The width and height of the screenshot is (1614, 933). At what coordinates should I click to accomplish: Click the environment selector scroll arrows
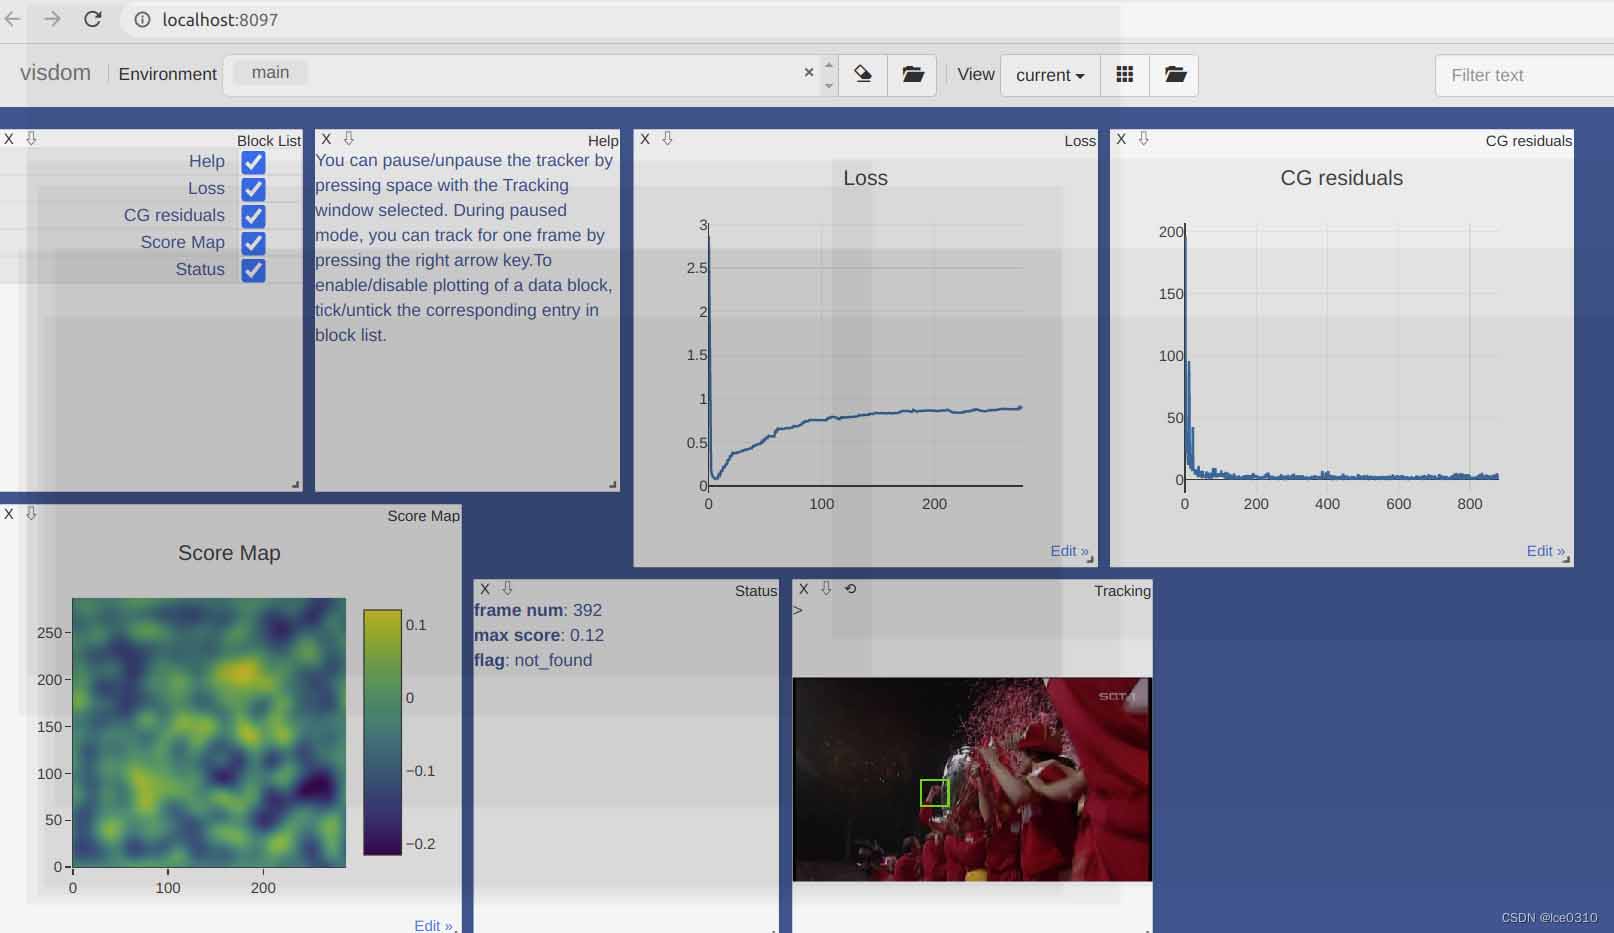pyautogui.click(x=828, y=75)
